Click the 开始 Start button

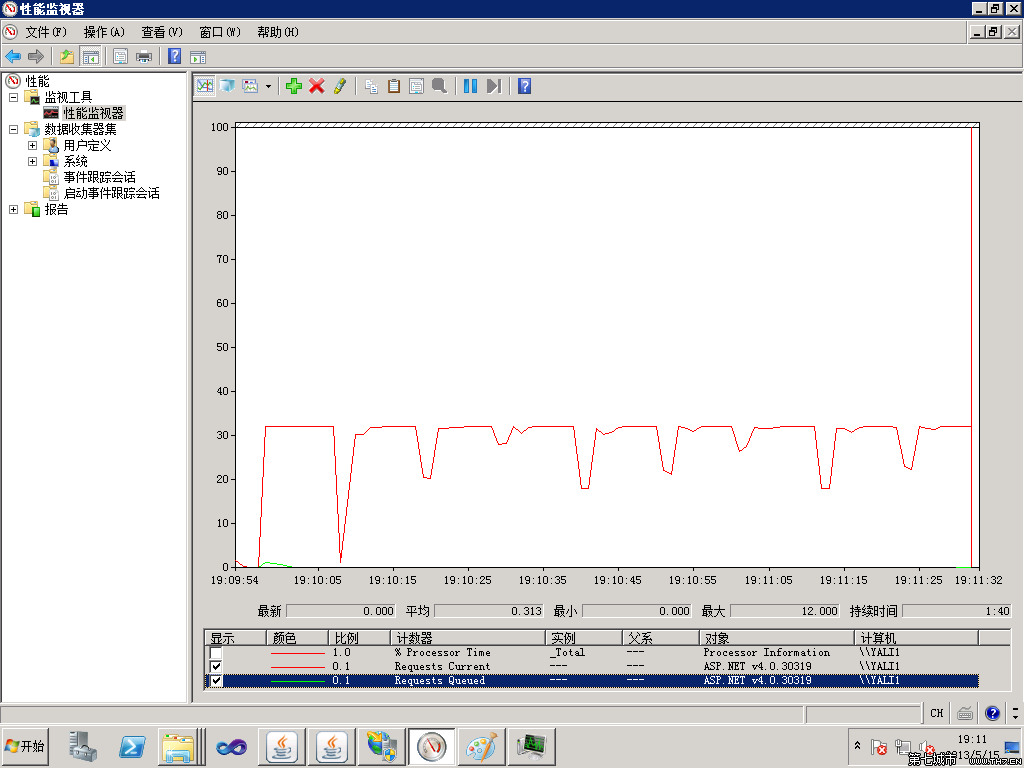point(25,746)
